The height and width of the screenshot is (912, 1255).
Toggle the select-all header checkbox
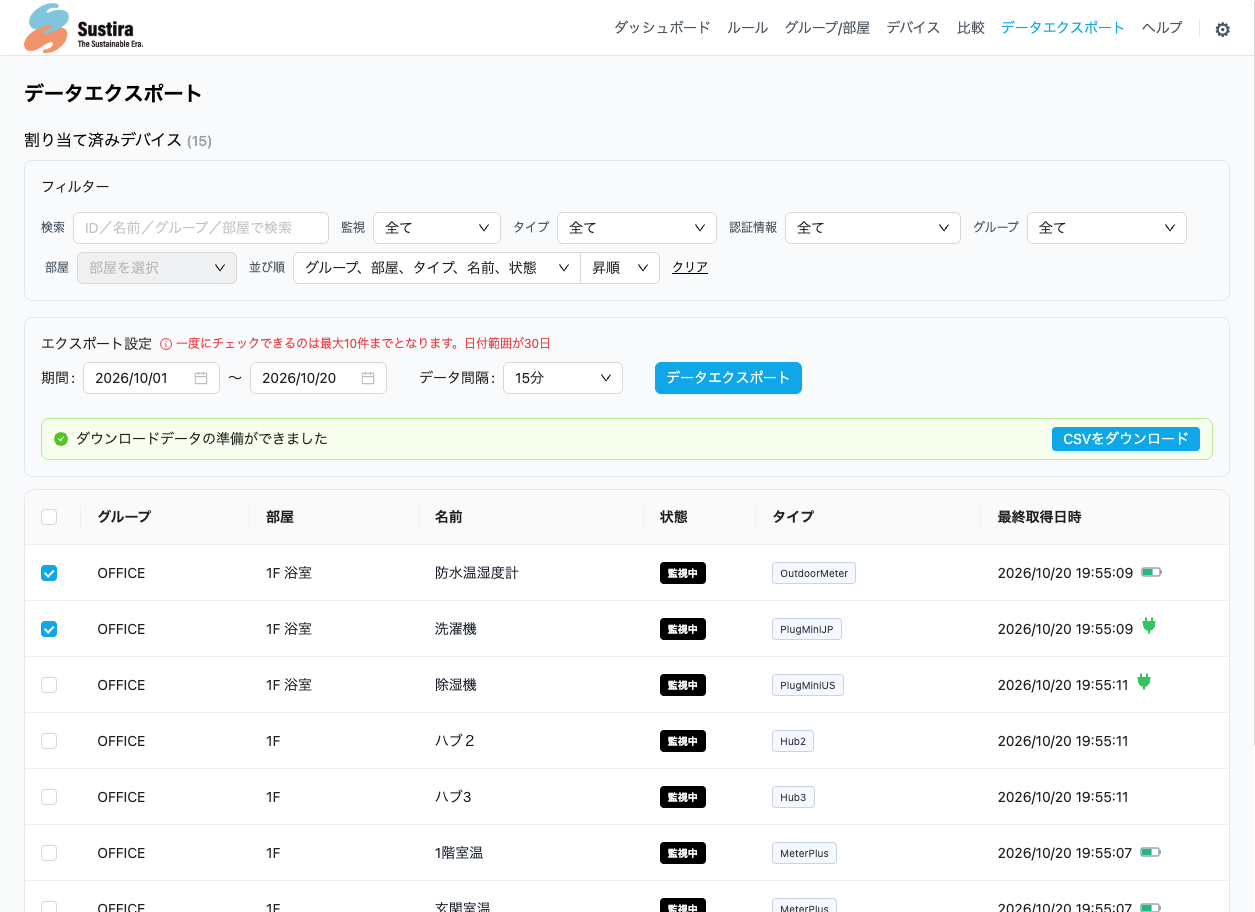click(x=49, y=517)
